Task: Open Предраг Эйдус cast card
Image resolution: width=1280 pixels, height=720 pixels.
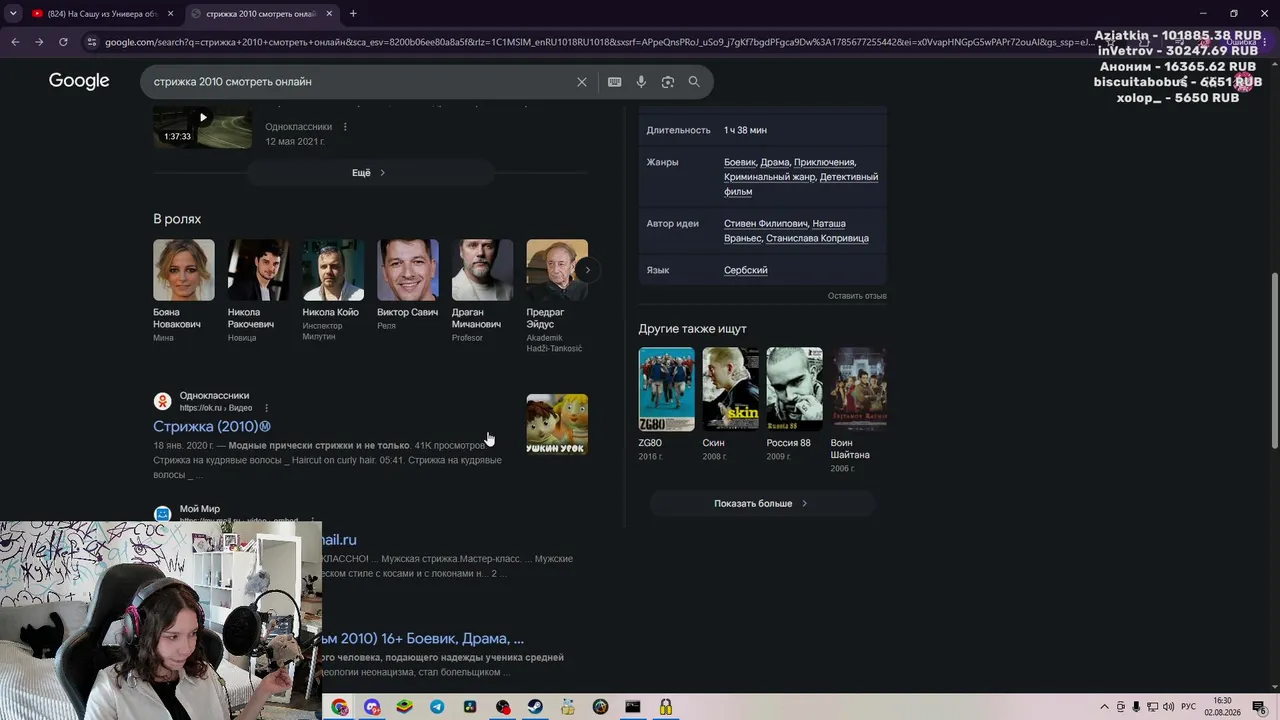Action: 557,296
